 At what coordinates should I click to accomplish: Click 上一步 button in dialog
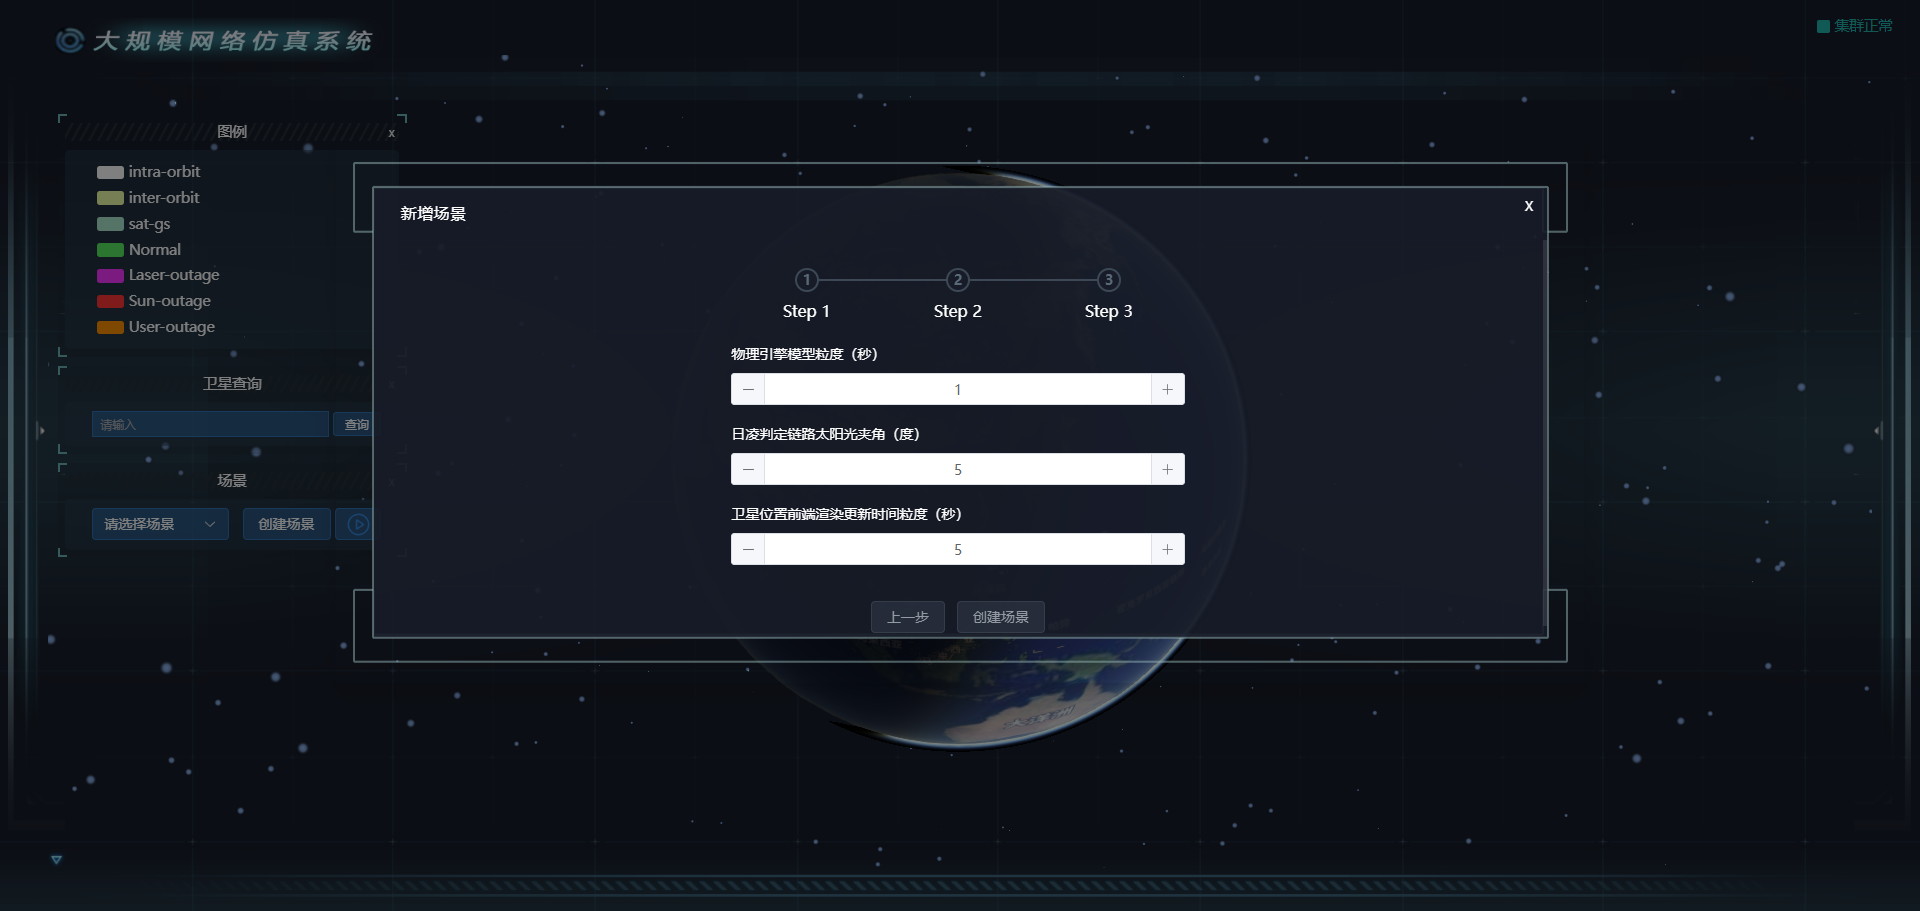click(907, 617)
